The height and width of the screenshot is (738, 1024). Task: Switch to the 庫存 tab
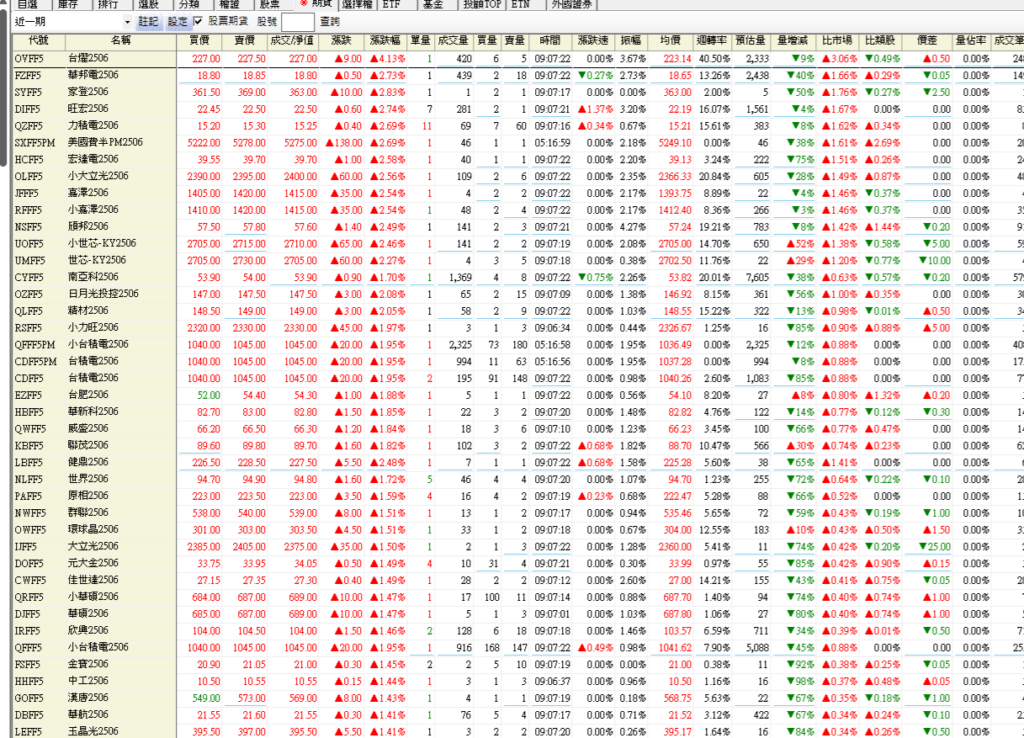(x=68, y=4)
